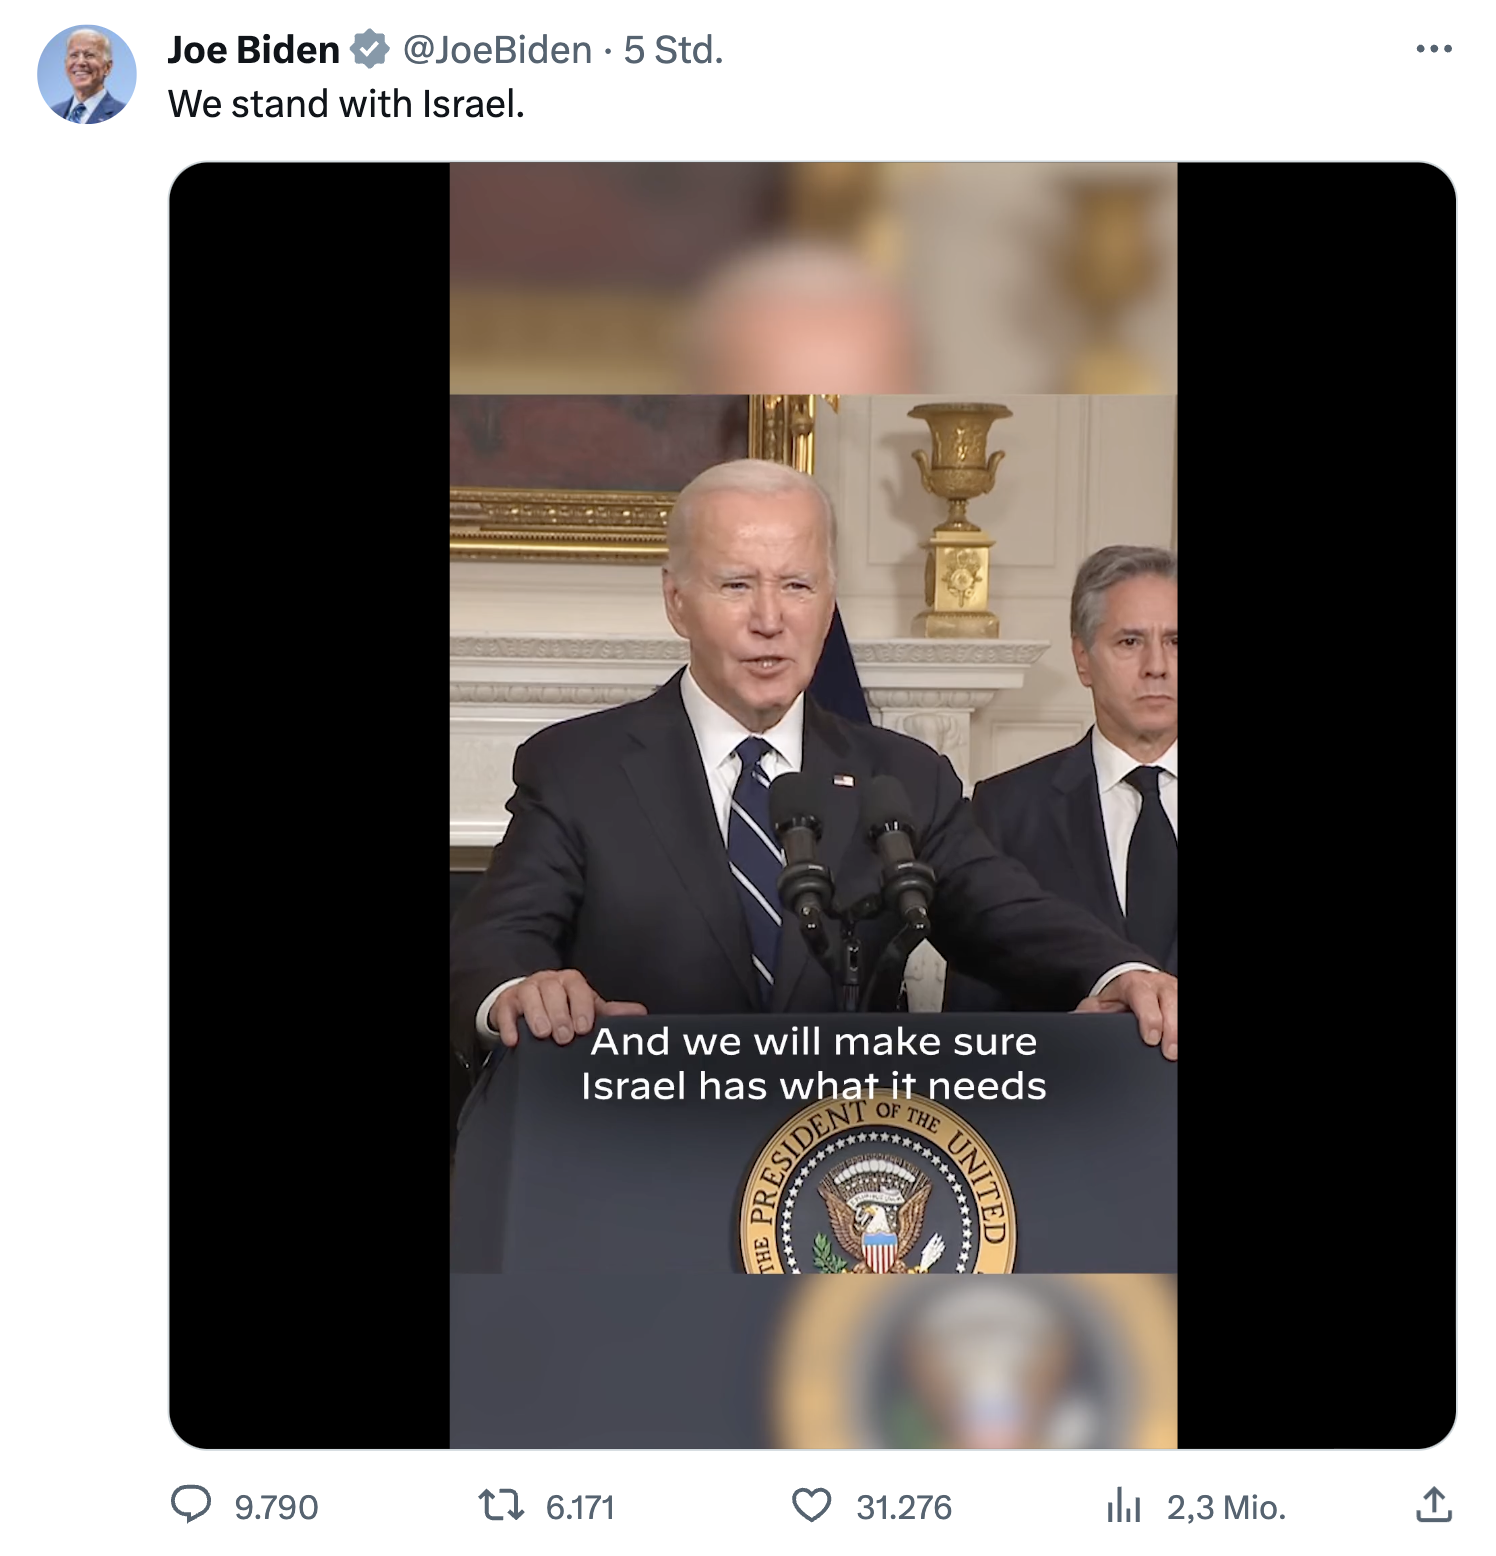The width and height of the screenshot is (1496, 1556).
Task: Play the video of the president speaking
Action: pyautogui.click(x=812, y=805)
